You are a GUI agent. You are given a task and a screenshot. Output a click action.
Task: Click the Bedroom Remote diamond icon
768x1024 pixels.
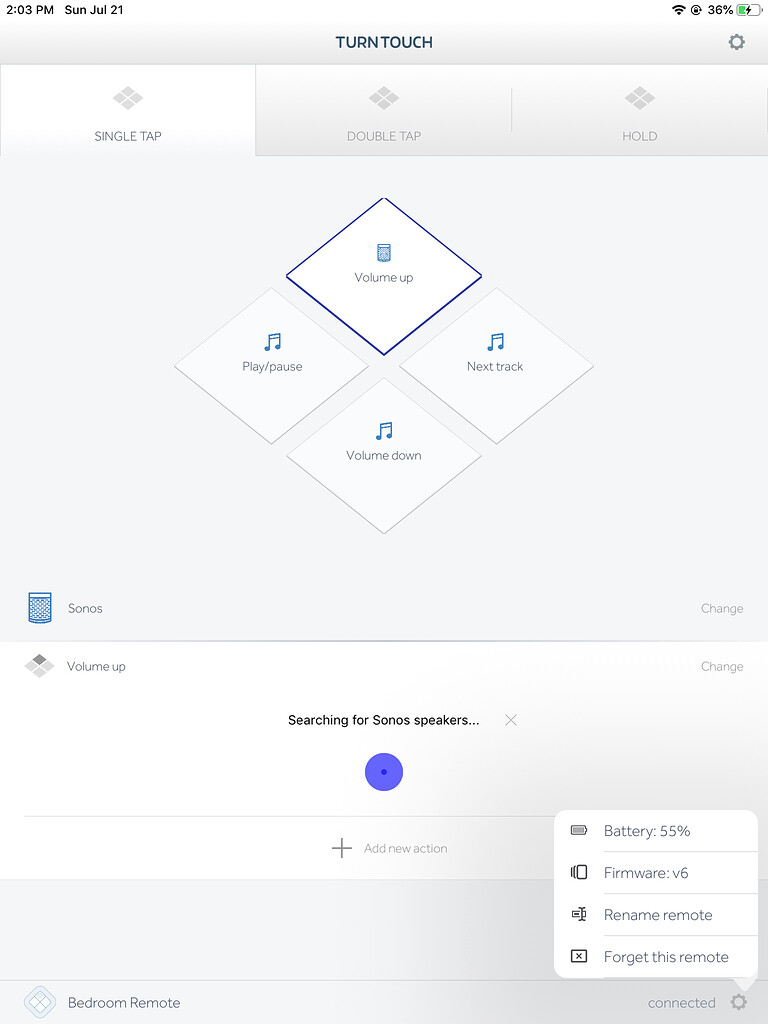(40, 1002)
